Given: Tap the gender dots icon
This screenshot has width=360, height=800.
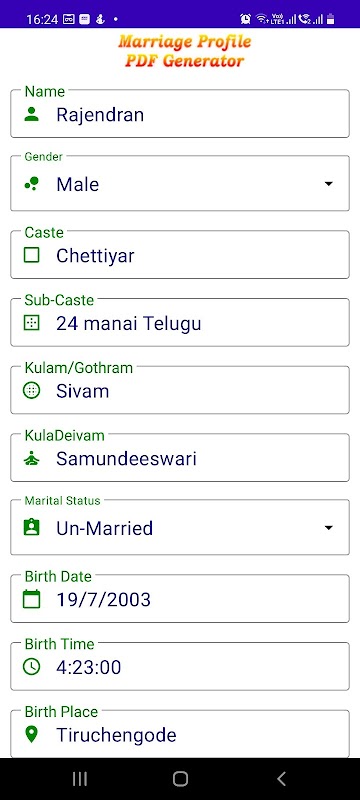Looking at the screenshot, I should (x=32, y=184).
